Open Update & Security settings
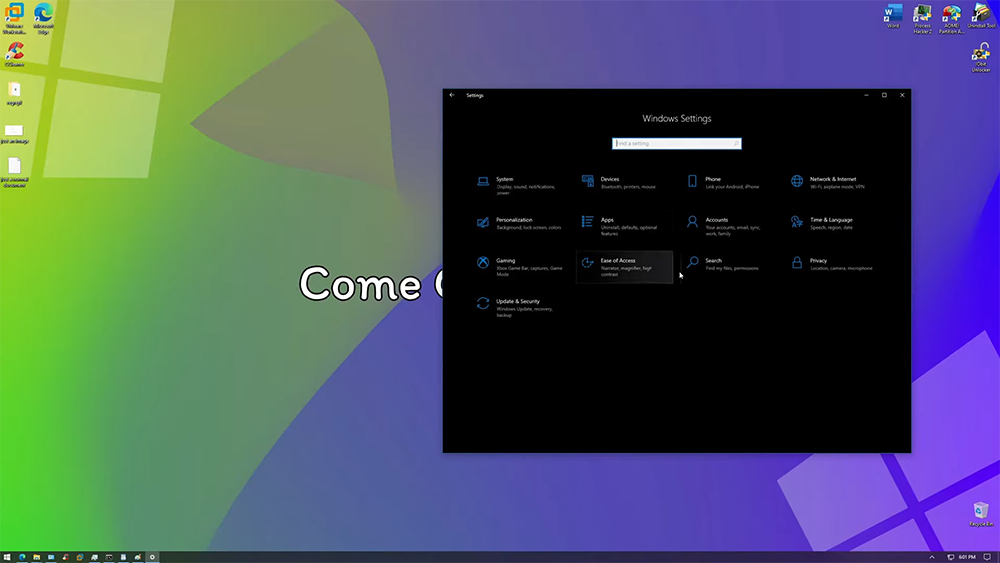Screen dimensions: 1000x563 [520, 307]
